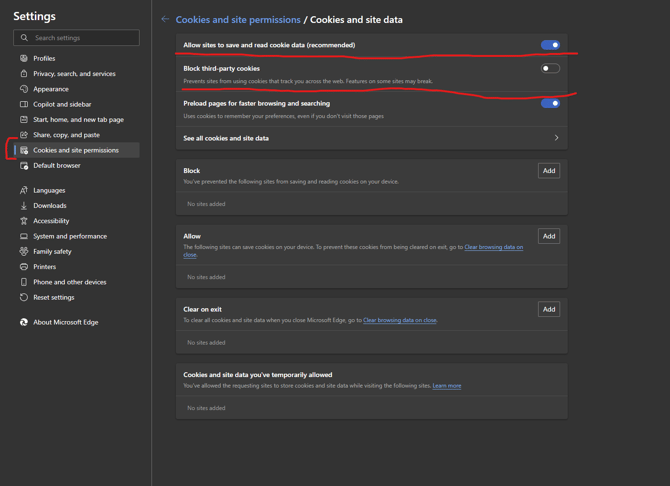Viewport: 670px width, 486px height.
Task: Open Clear browsing data on close link in Allow section
Action: tap(494, 247)
